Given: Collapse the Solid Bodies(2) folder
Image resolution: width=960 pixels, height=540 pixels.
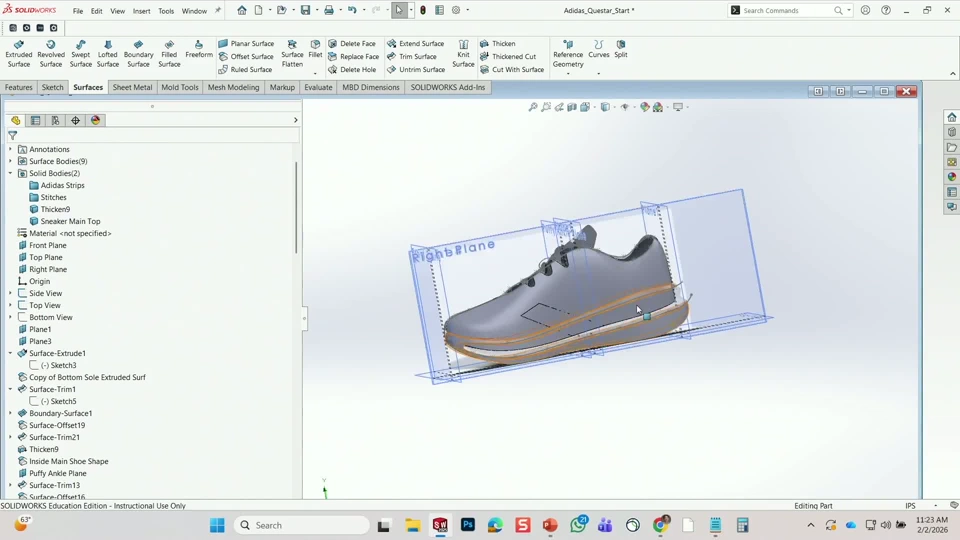Looking at the screenshot, I should point(10,173).
